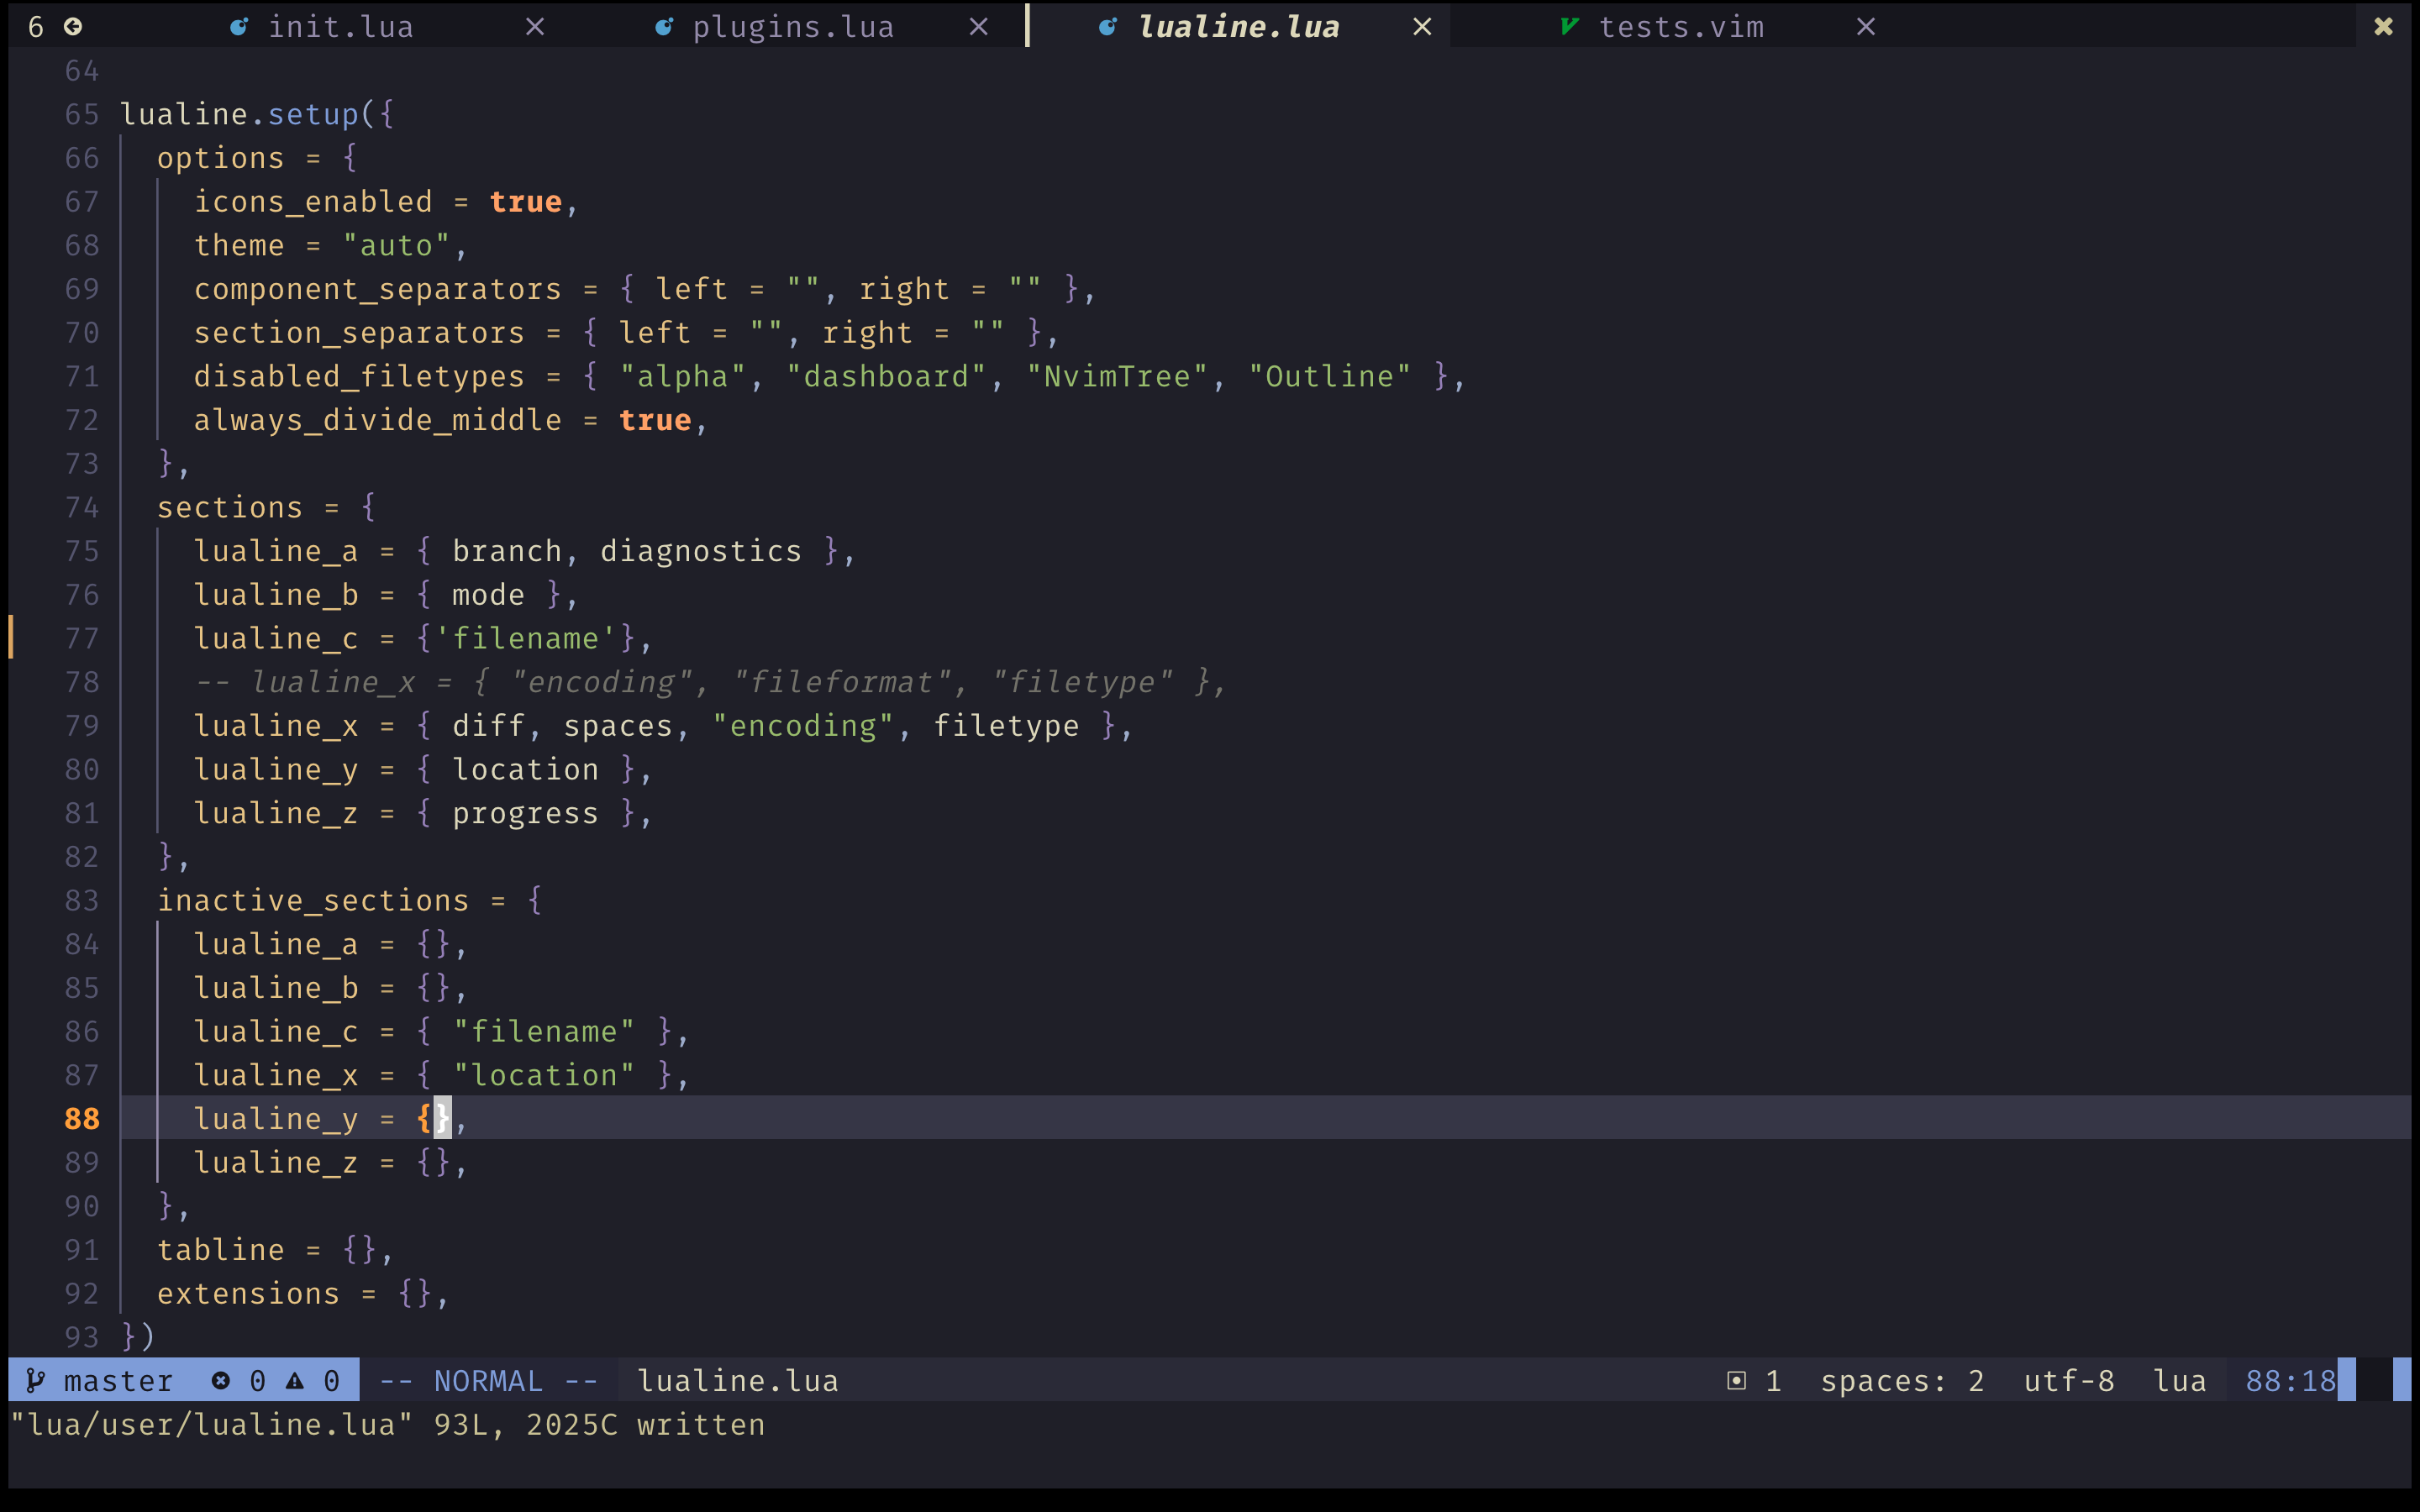Click the master branch name in statusline
The height and width of the screenshot is (1512, 2420).
coord(118,1381)
